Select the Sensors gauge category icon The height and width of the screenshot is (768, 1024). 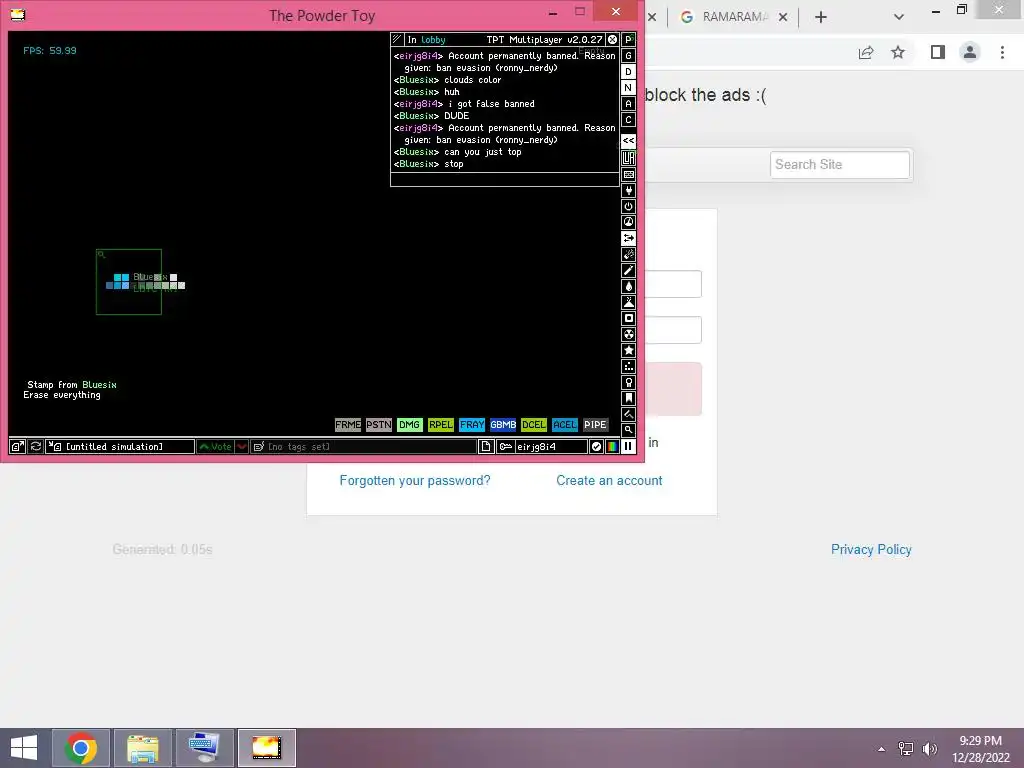coord(628,222)
